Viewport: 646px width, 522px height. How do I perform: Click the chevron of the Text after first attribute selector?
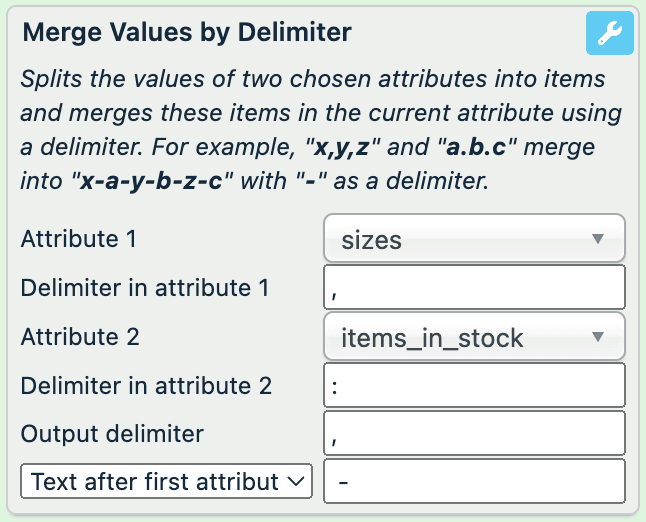[x=294, y=482]
